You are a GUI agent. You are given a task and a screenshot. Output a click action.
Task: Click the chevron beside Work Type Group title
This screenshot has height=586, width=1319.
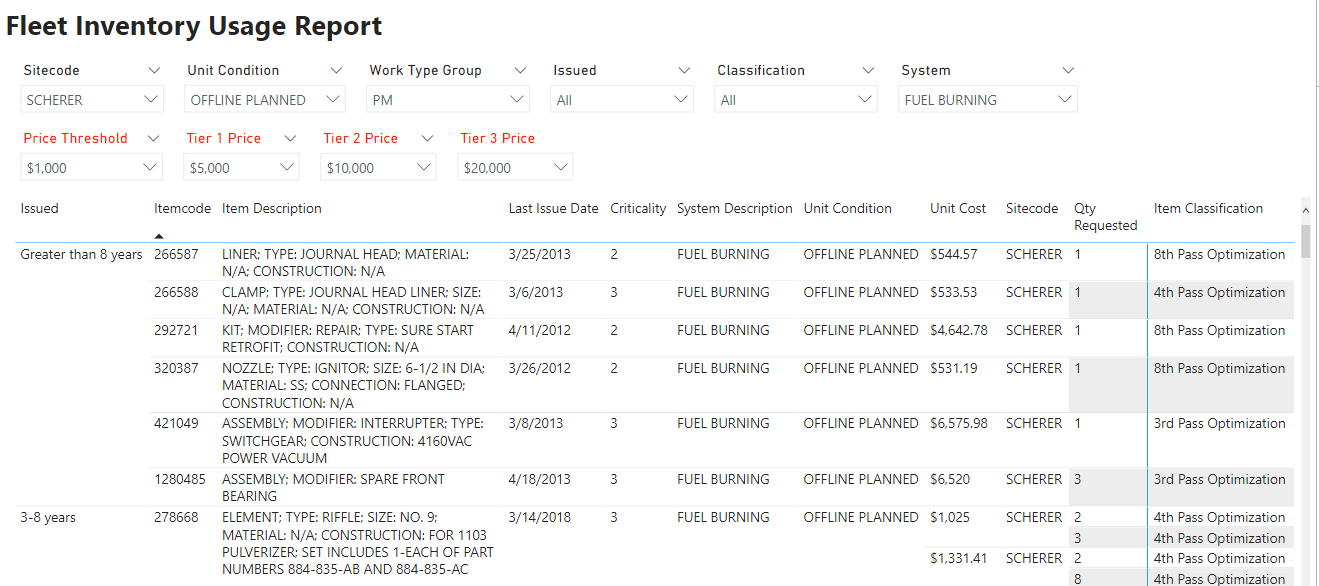pyautogui.click(x=520, y=70)
